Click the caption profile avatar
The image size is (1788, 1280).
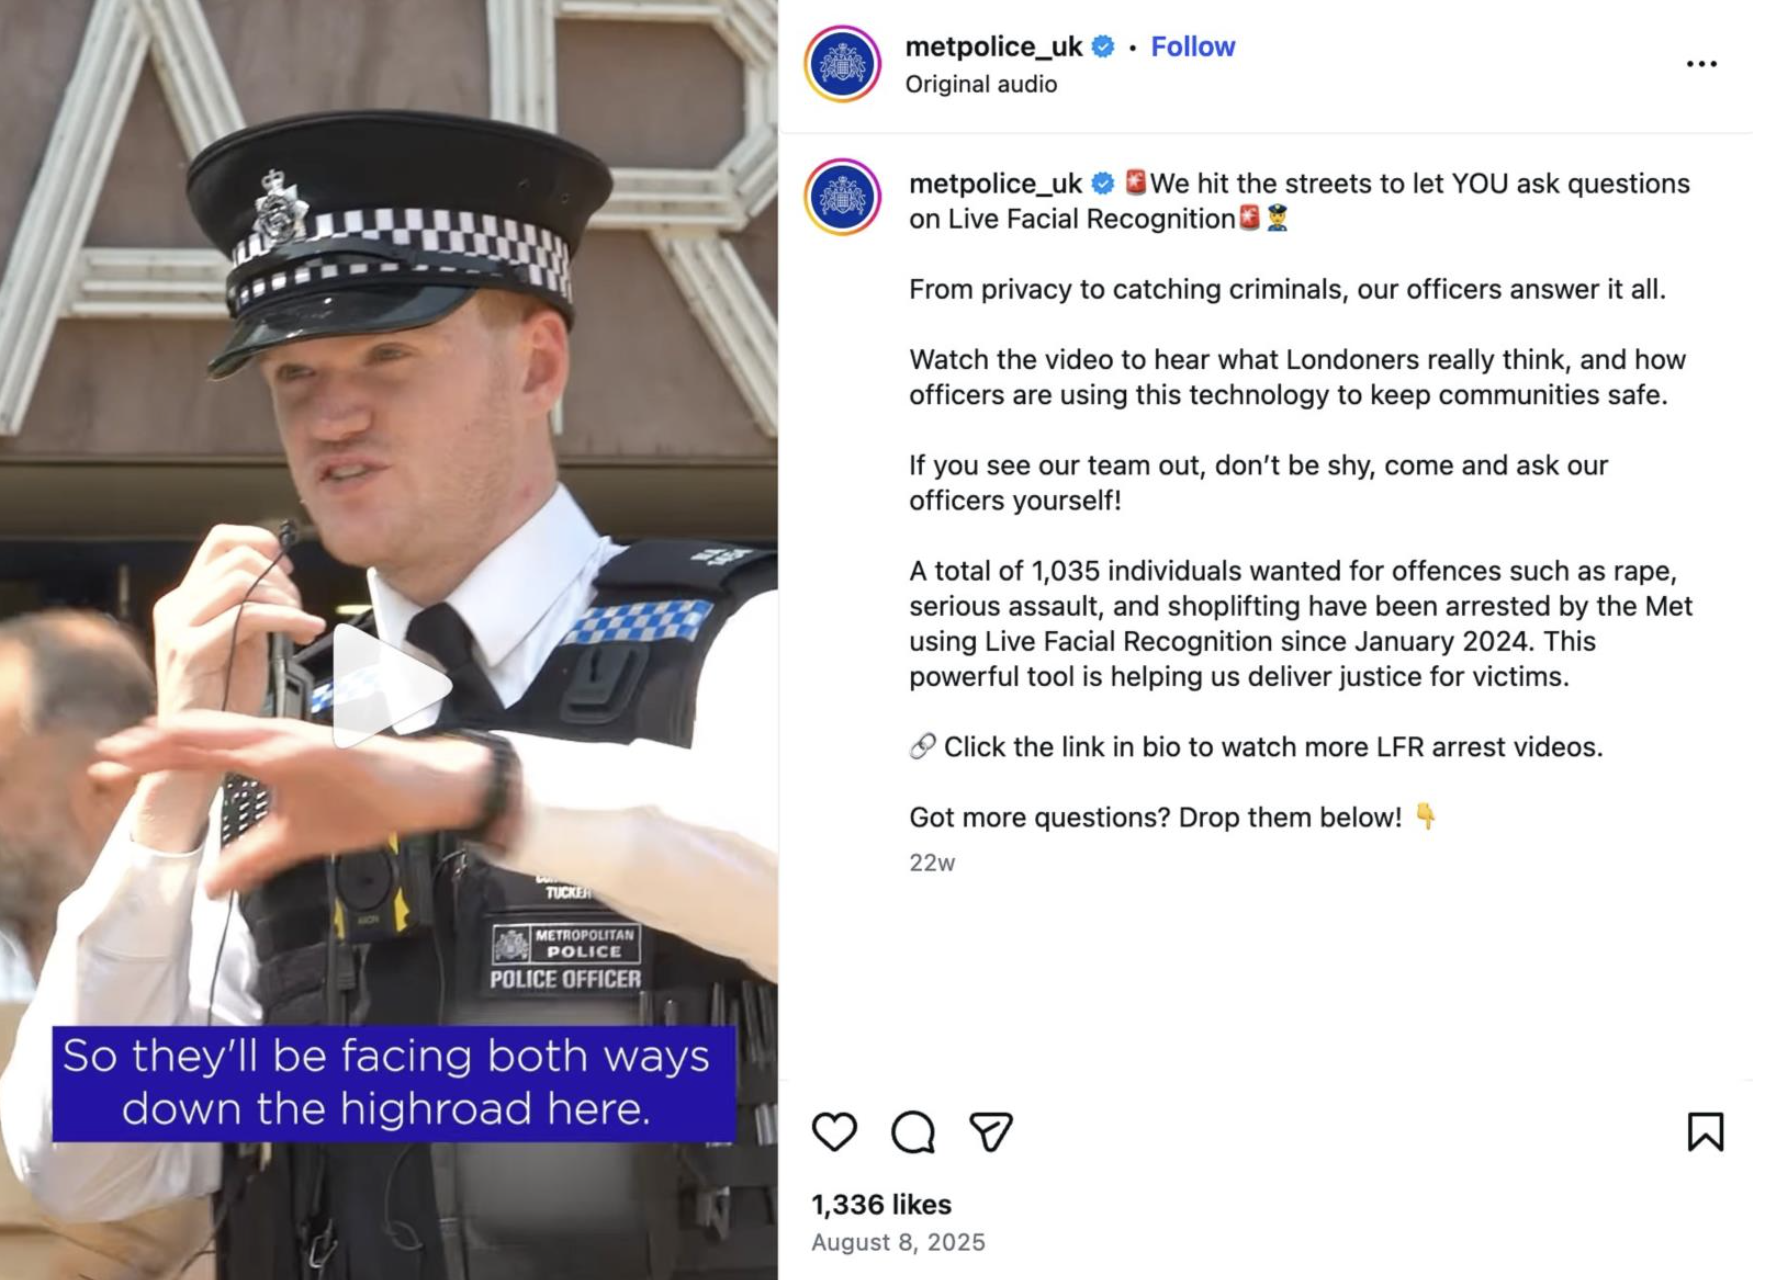pos(842,197)
